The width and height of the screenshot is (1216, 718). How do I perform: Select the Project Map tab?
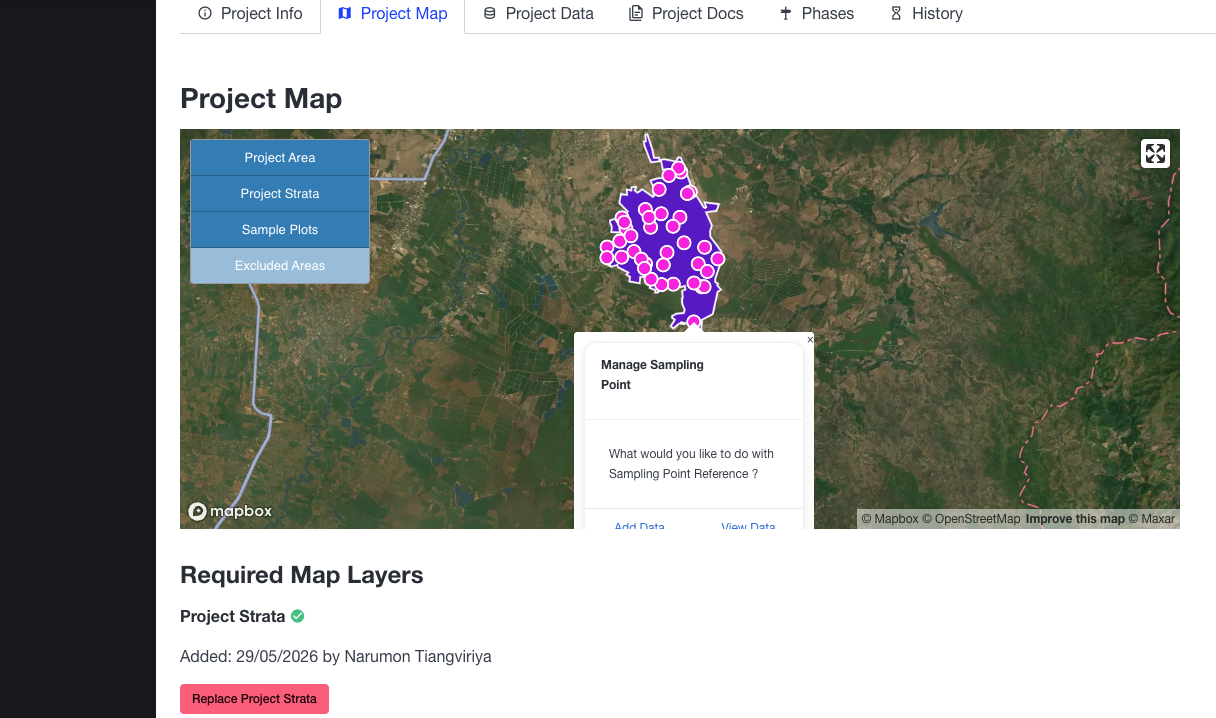[x=392, y=14]
